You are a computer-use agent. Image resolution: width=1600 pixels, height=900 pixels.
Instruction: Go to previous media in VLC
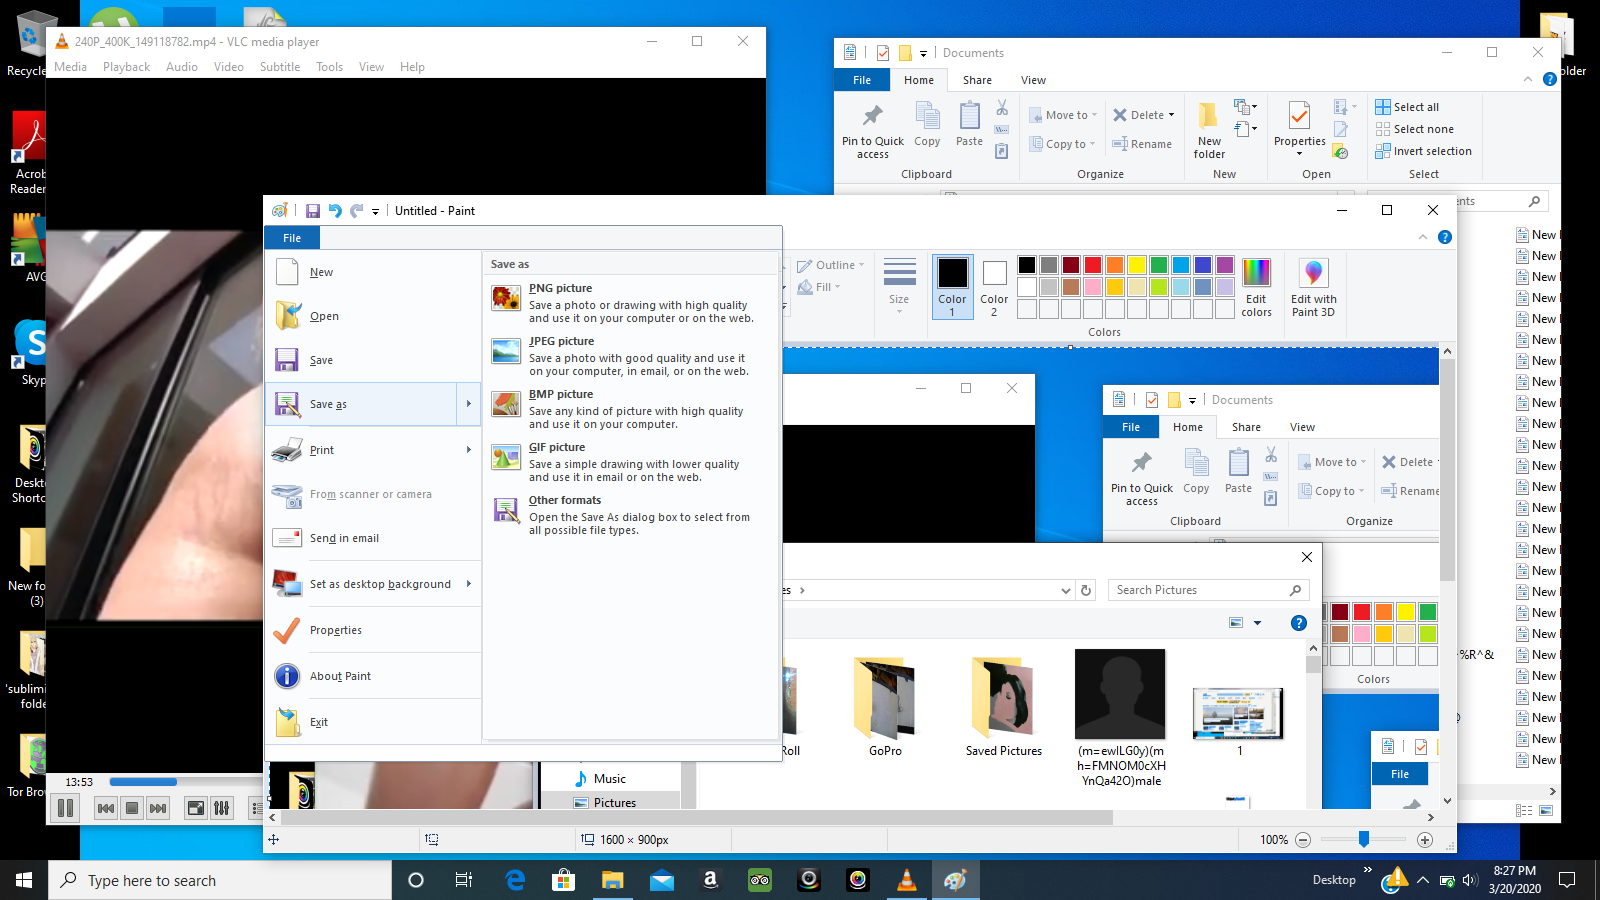106,808
